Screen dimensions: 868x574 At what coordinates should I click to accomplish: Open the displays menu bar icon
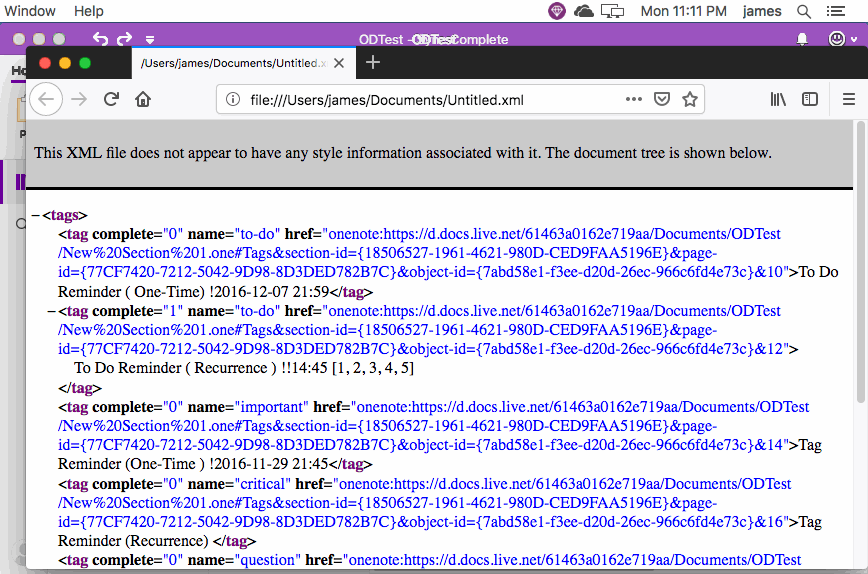click(612, 11)
